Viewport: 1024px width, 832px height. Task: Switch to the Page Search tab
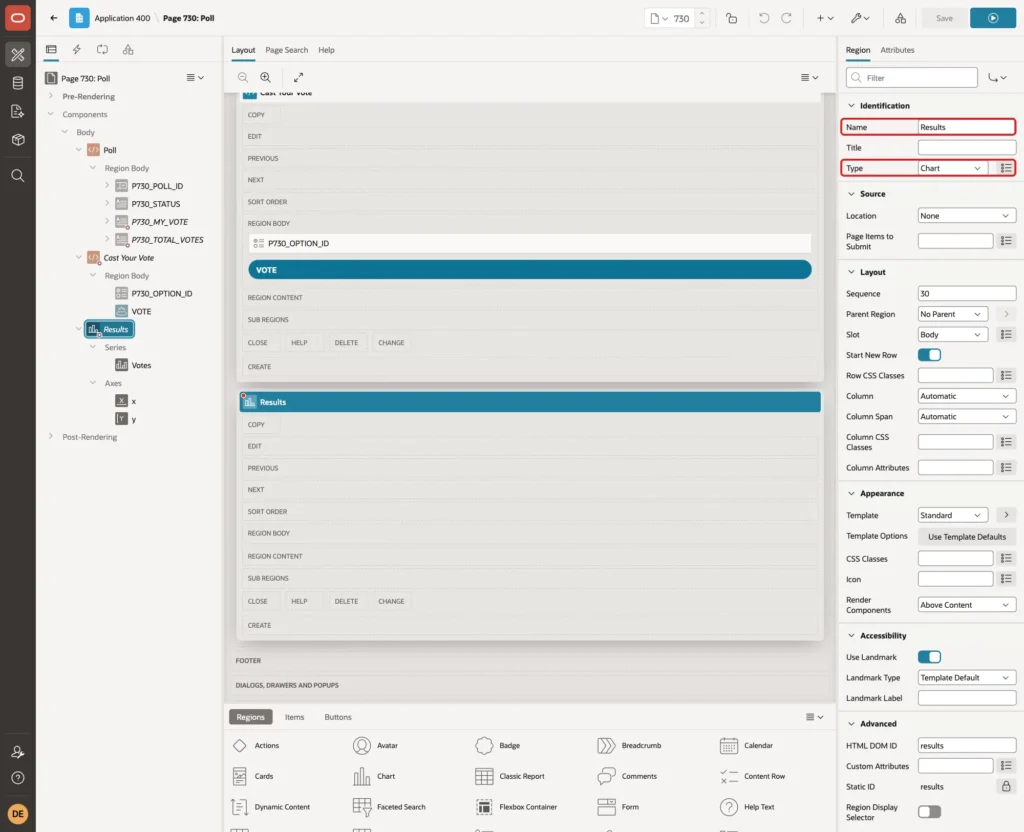286,50
